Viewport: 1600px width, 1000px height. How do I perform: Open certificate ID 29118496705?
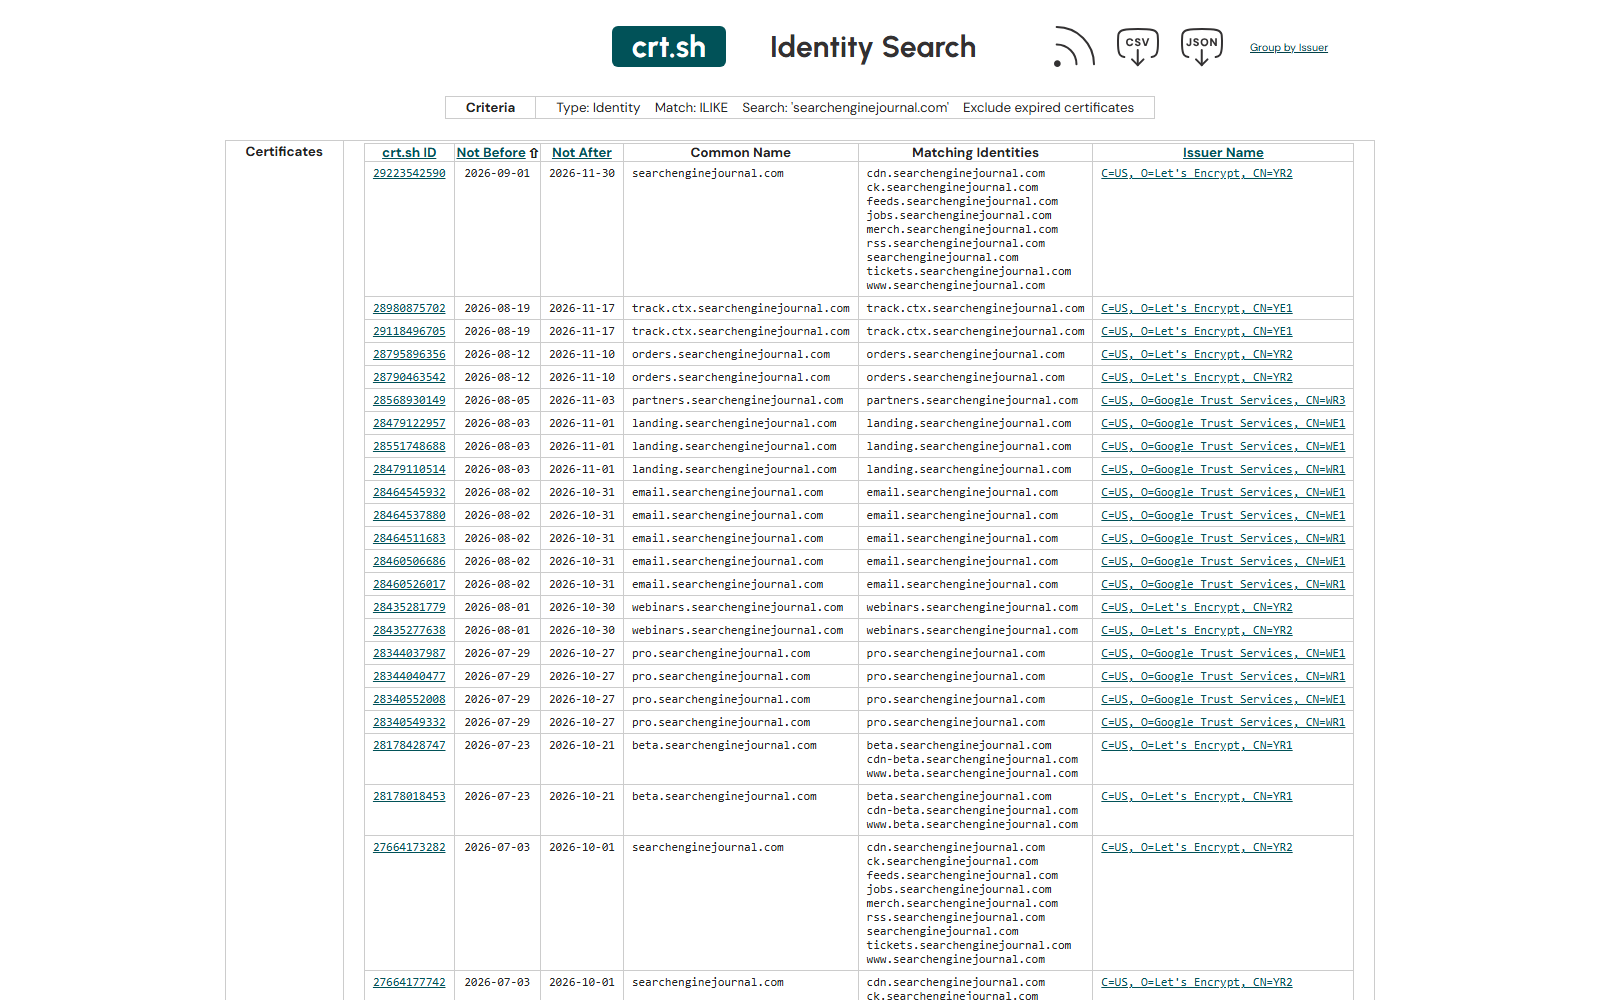409,332
